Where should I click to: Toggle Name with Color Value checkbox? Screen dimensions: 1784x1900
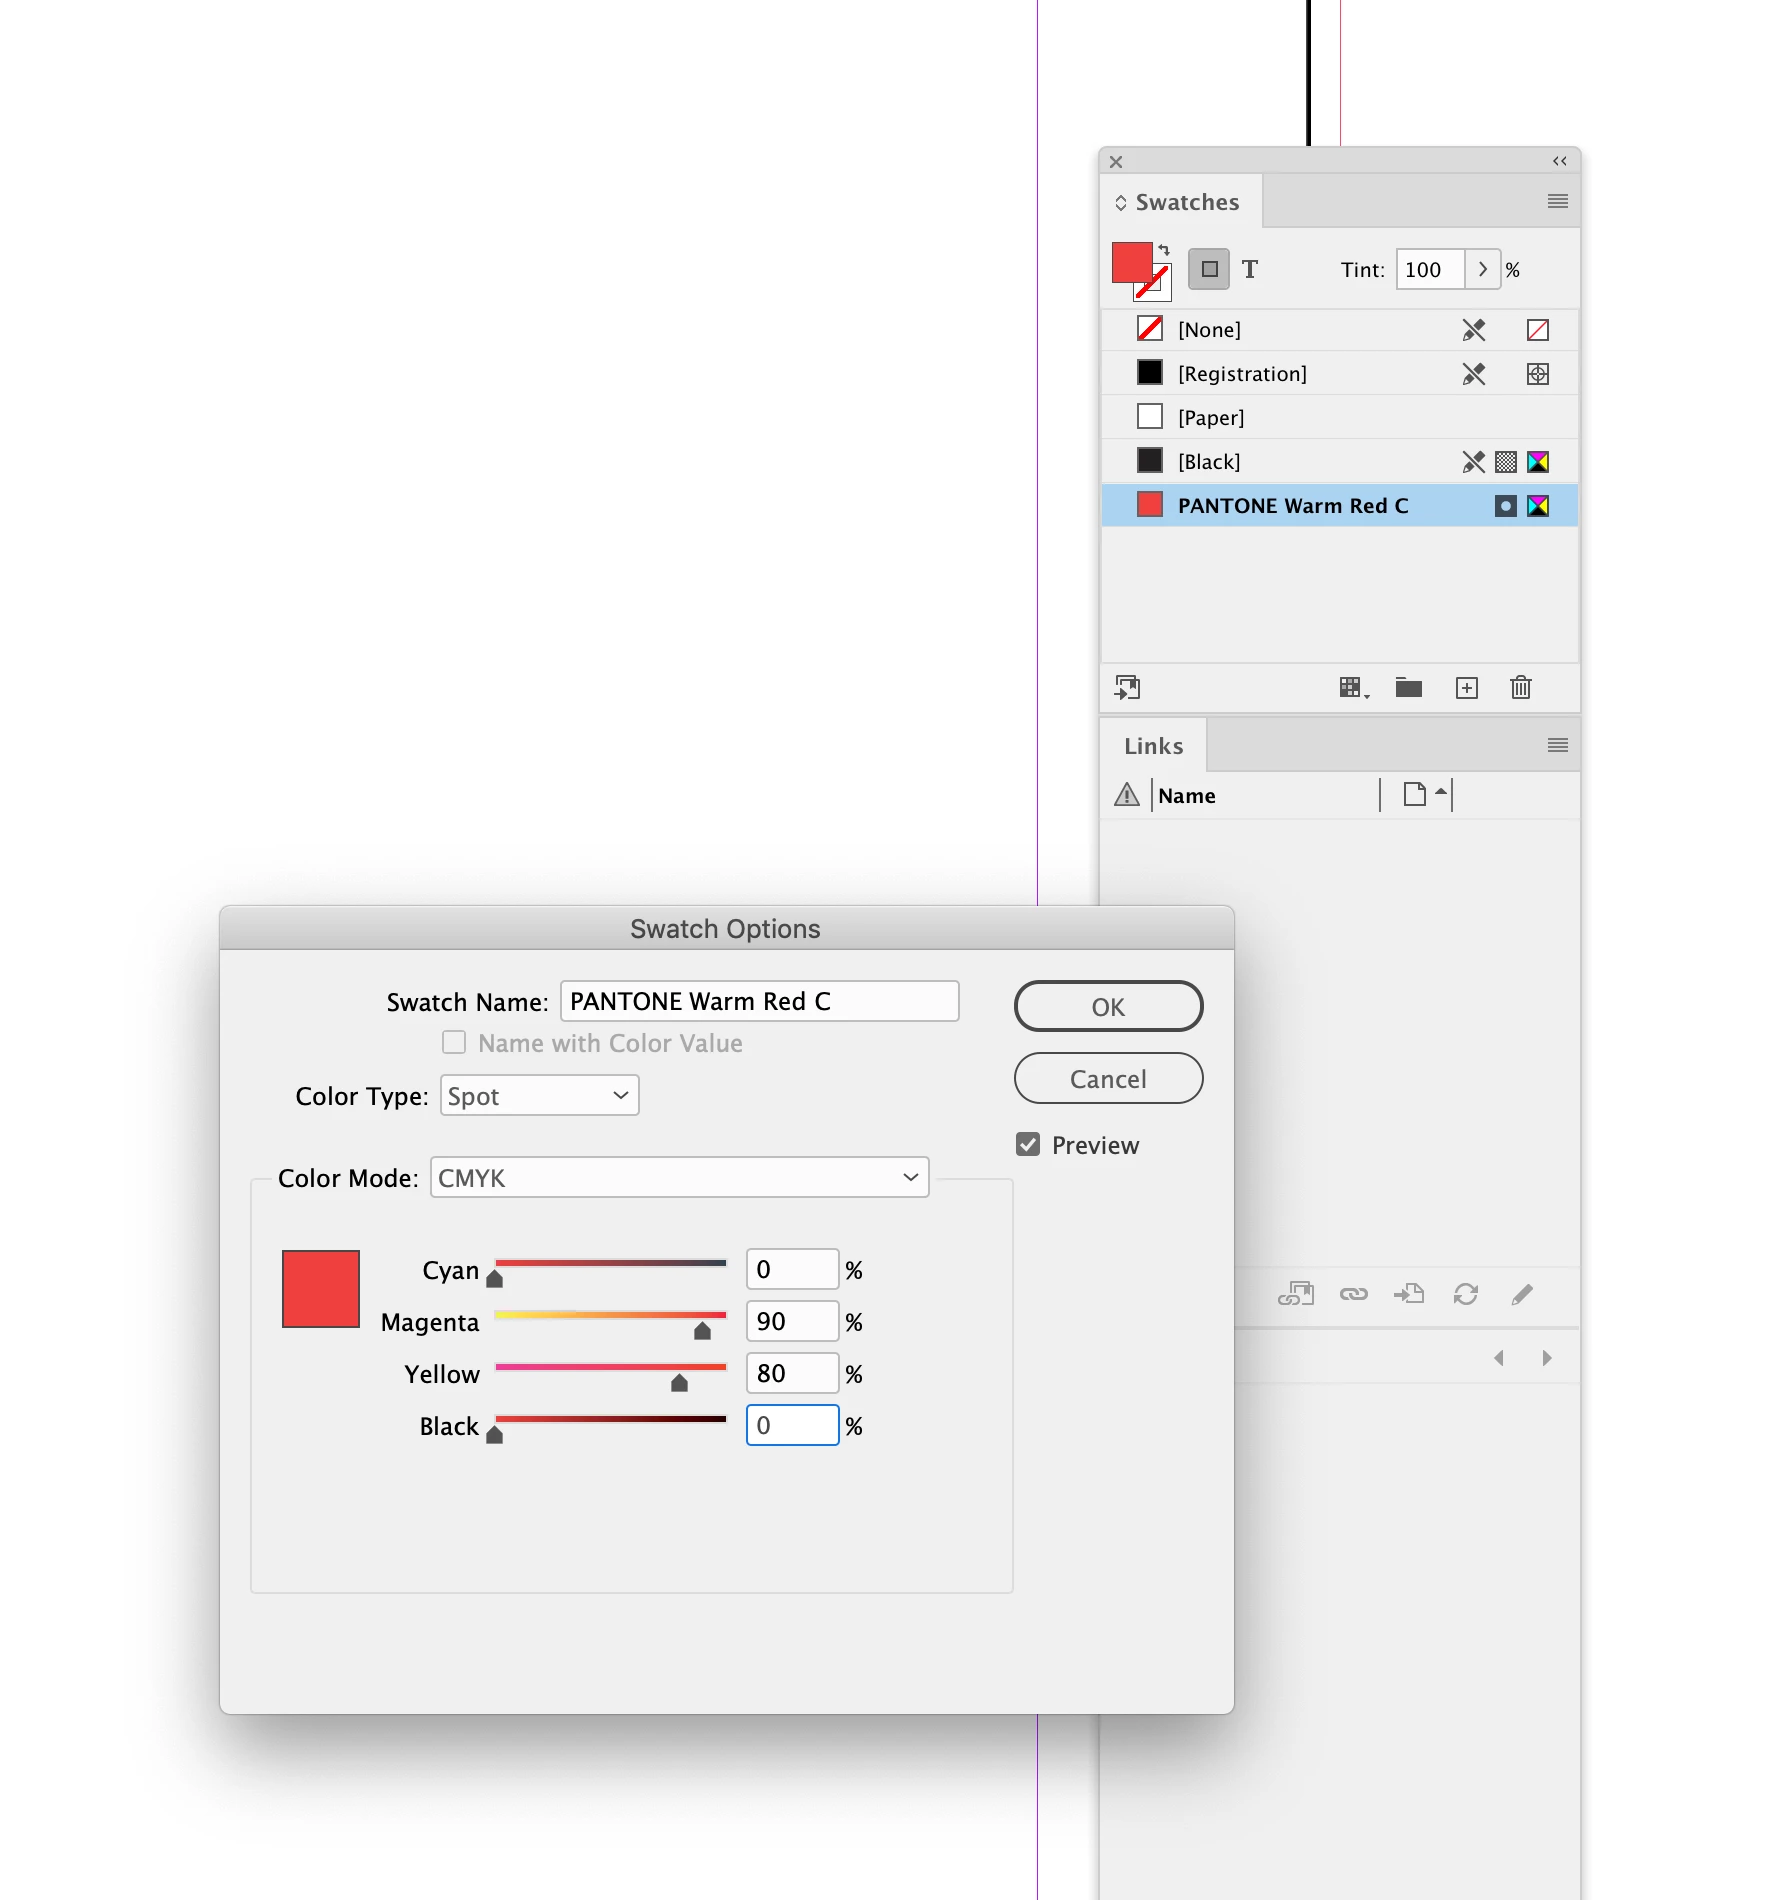tap(454, 1043)
